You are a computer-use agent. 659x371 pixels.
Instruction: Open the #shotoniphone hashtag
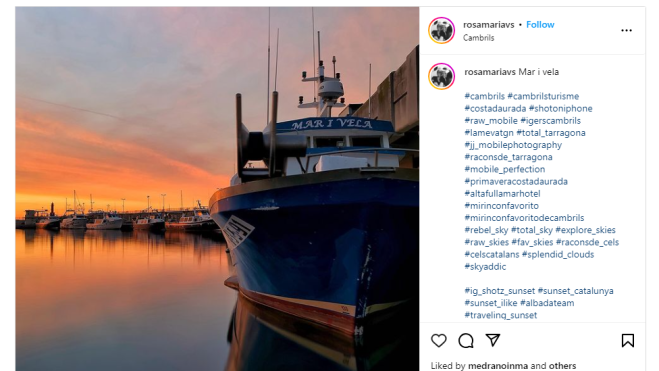point(561,108)
